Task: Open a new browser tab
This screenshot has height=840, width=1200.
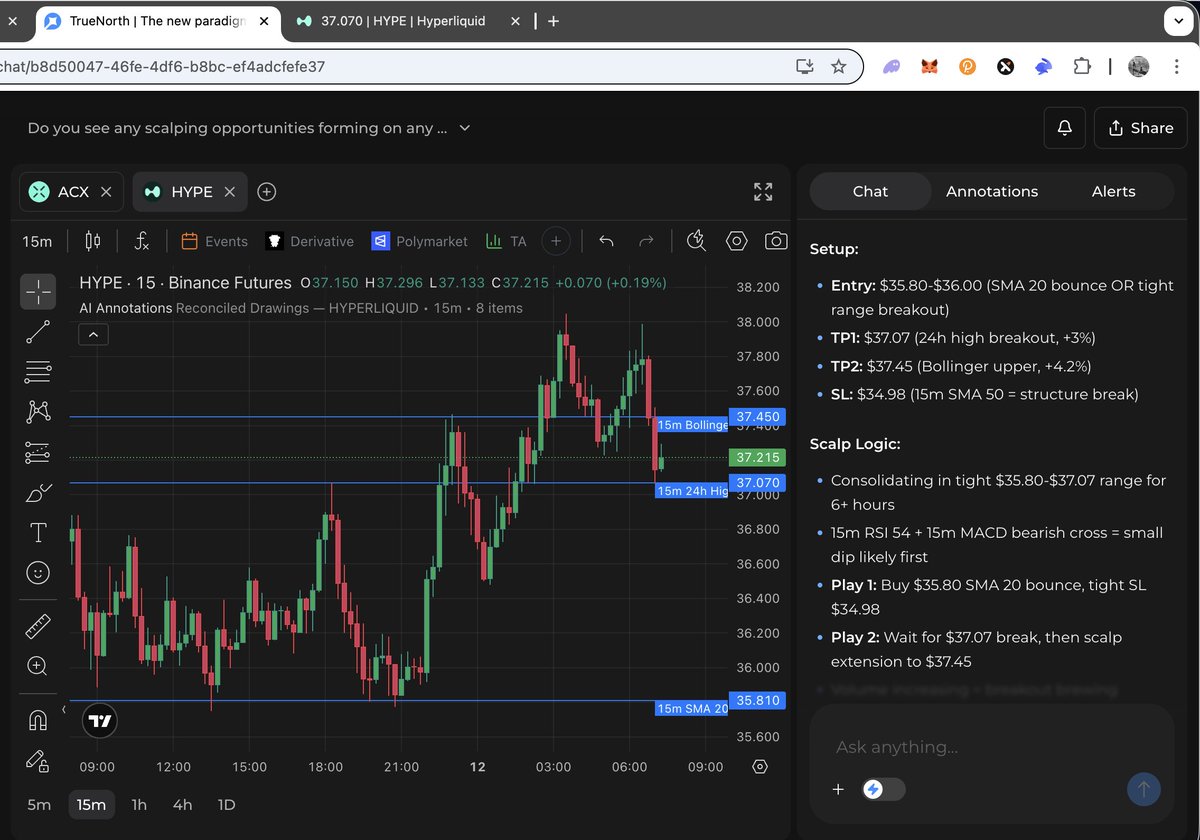Action: pos(554,21)
